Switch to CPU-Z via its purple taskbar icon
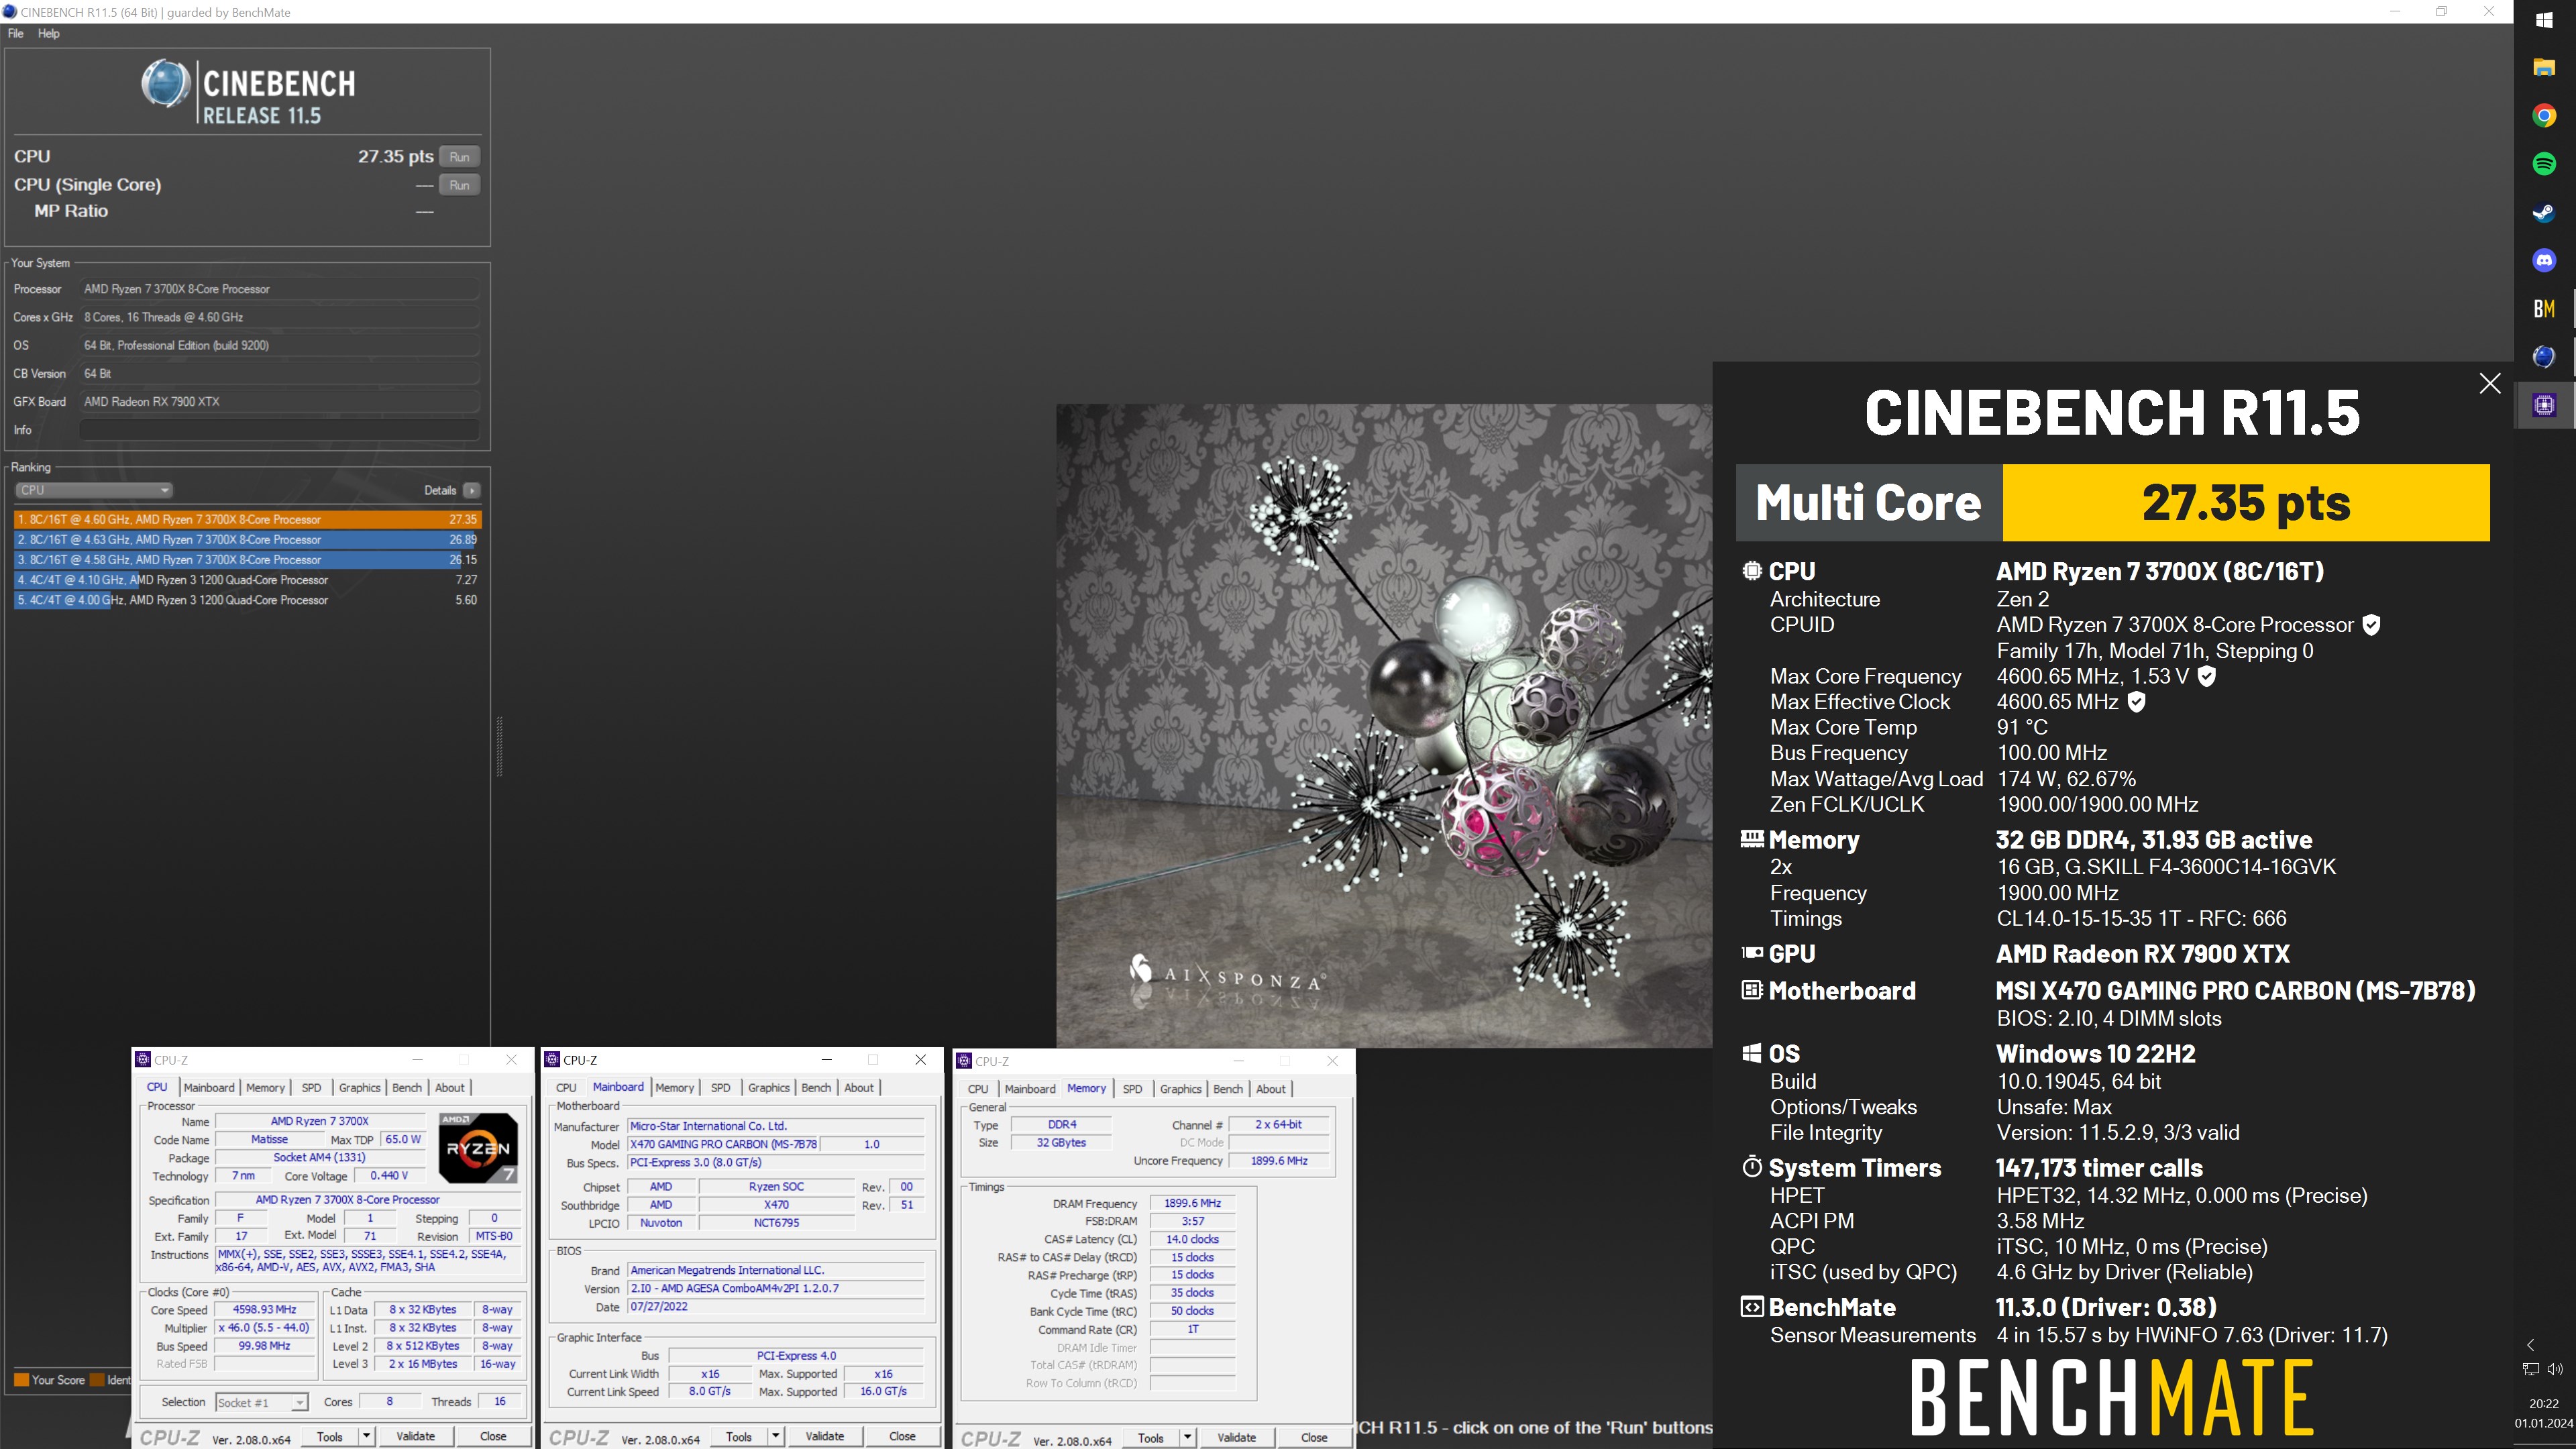Image resolution: width=2576 pixels, height=1449 pixels. [x=2544, y=405]
